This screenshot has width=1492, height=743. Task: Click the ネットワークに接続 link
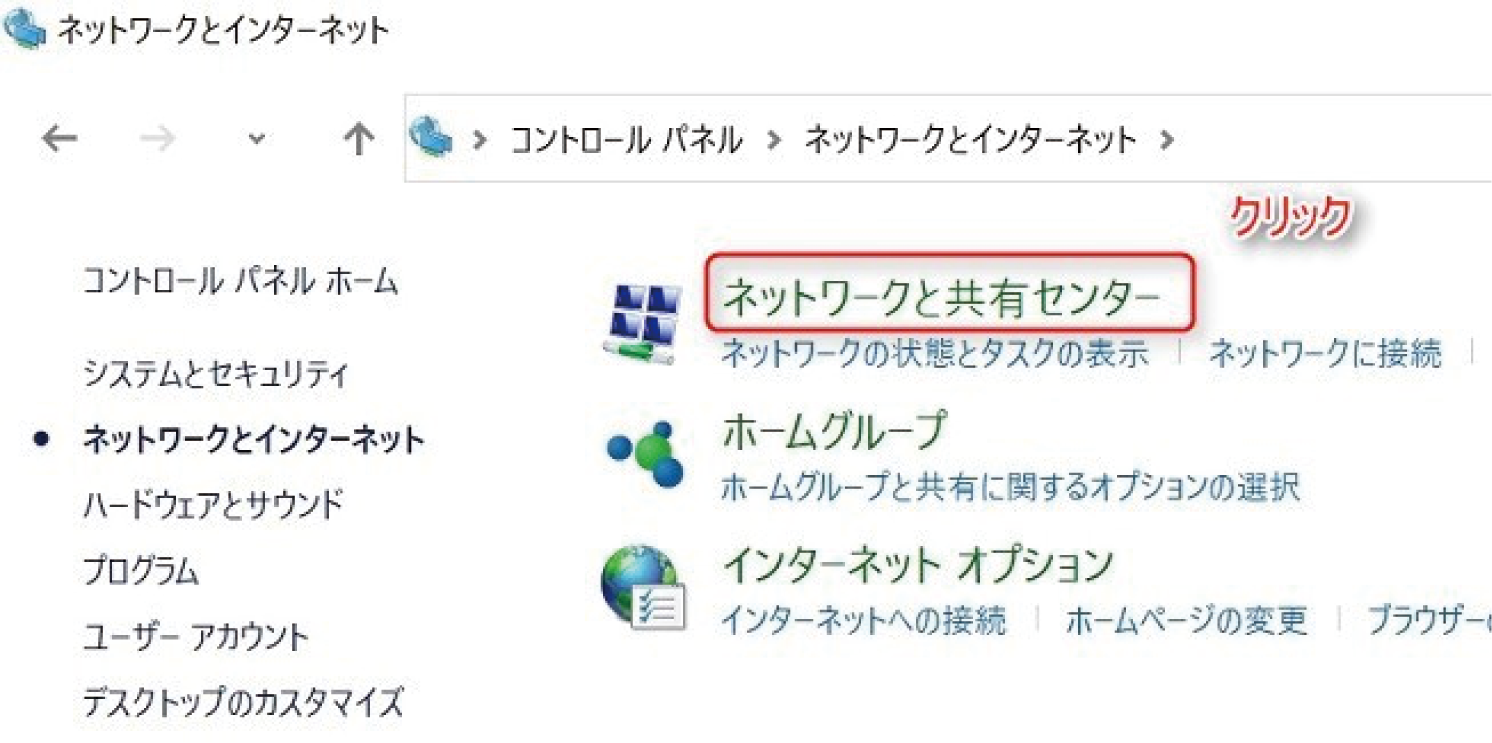[1325, 353]
